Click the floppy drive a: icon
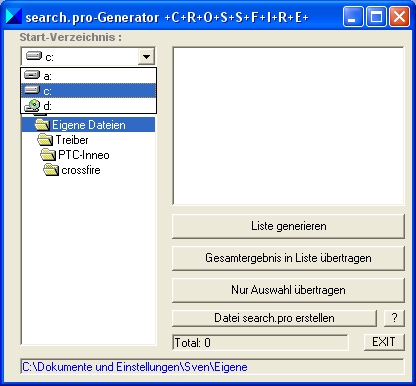Screen dimensions: 416x386 32,75
